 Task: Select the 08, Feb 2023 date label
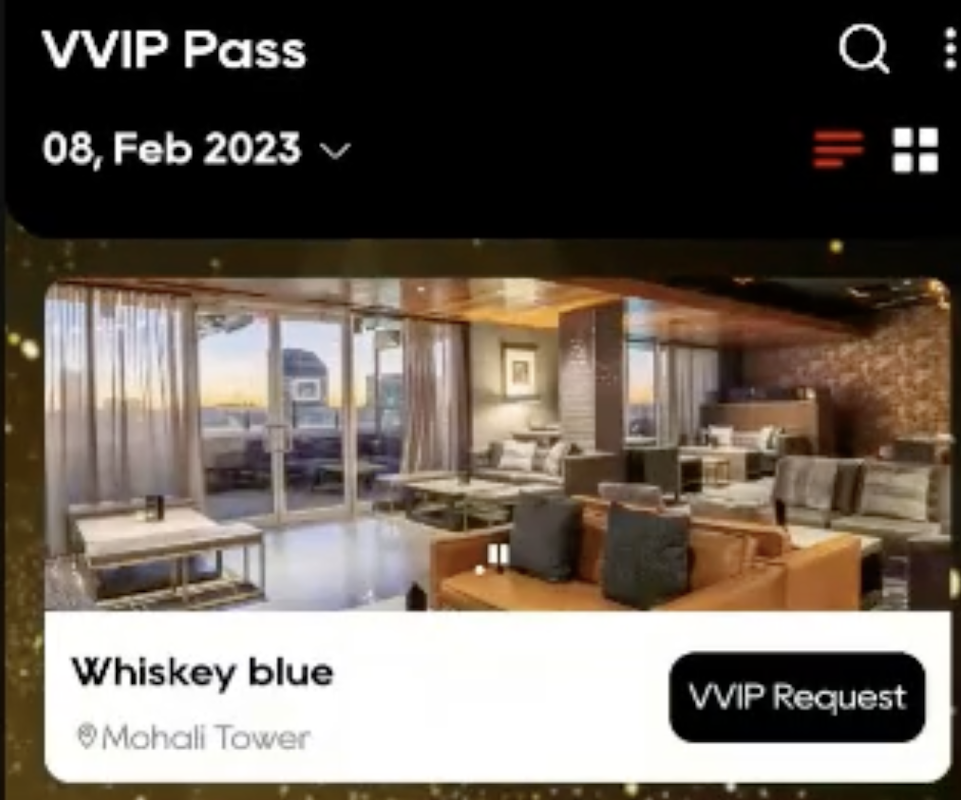click(172, 148)
